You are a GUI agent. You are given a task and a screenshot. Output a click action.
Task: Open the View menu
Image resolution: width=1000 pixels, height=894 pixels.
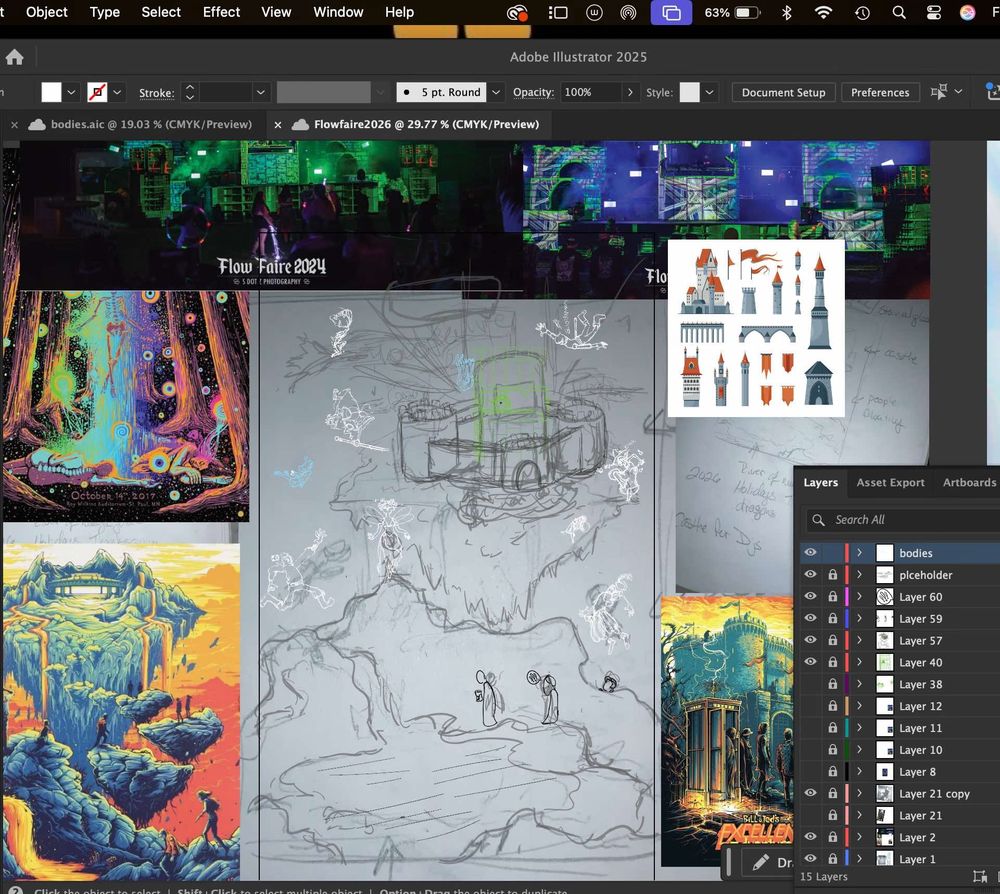276,12
